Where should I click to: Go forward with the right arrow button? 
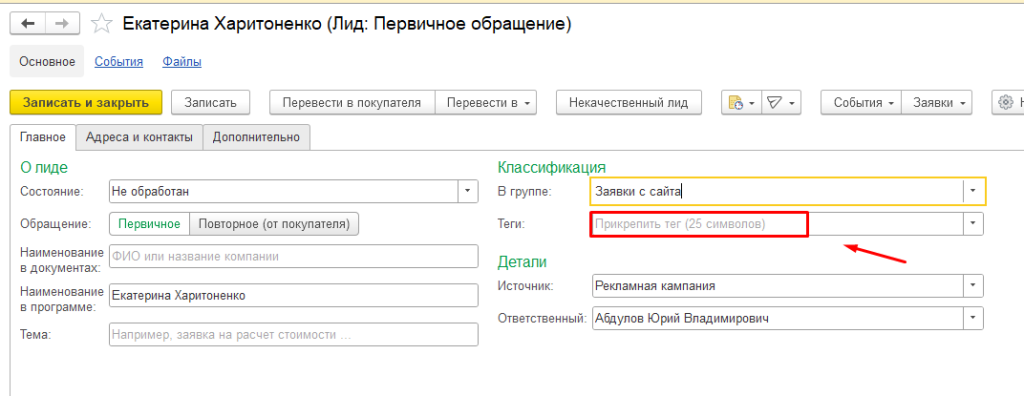coord(62,24)
